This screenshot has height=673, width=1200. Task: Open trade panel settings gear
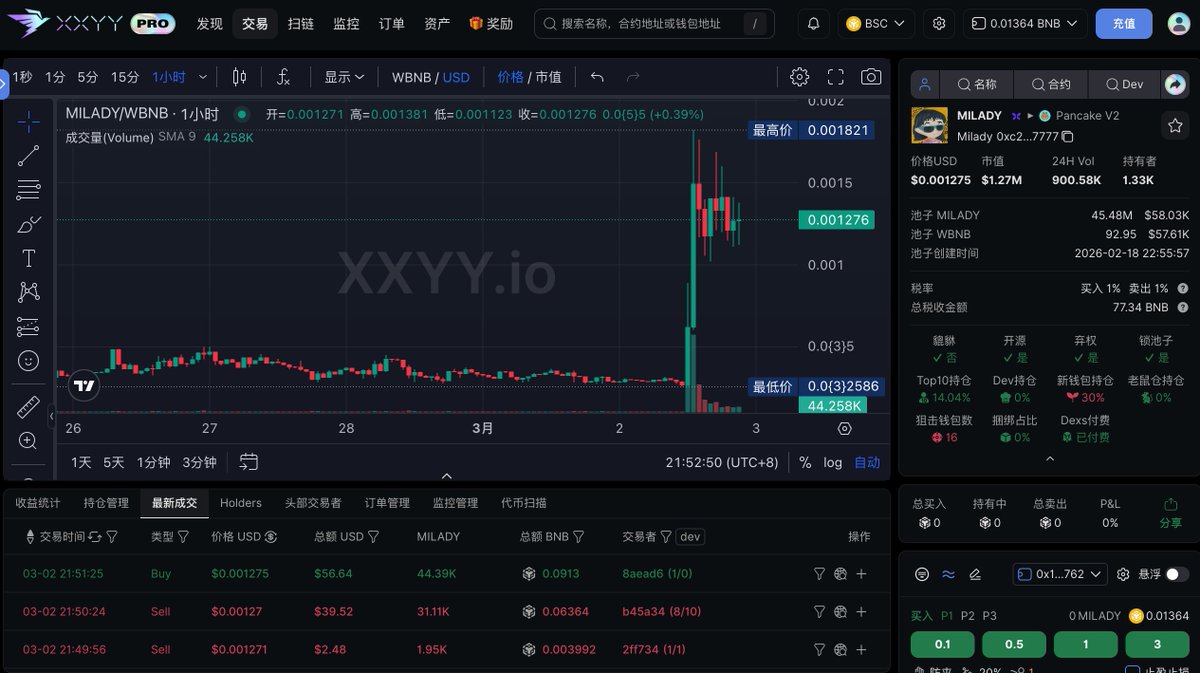[1123, 574]
